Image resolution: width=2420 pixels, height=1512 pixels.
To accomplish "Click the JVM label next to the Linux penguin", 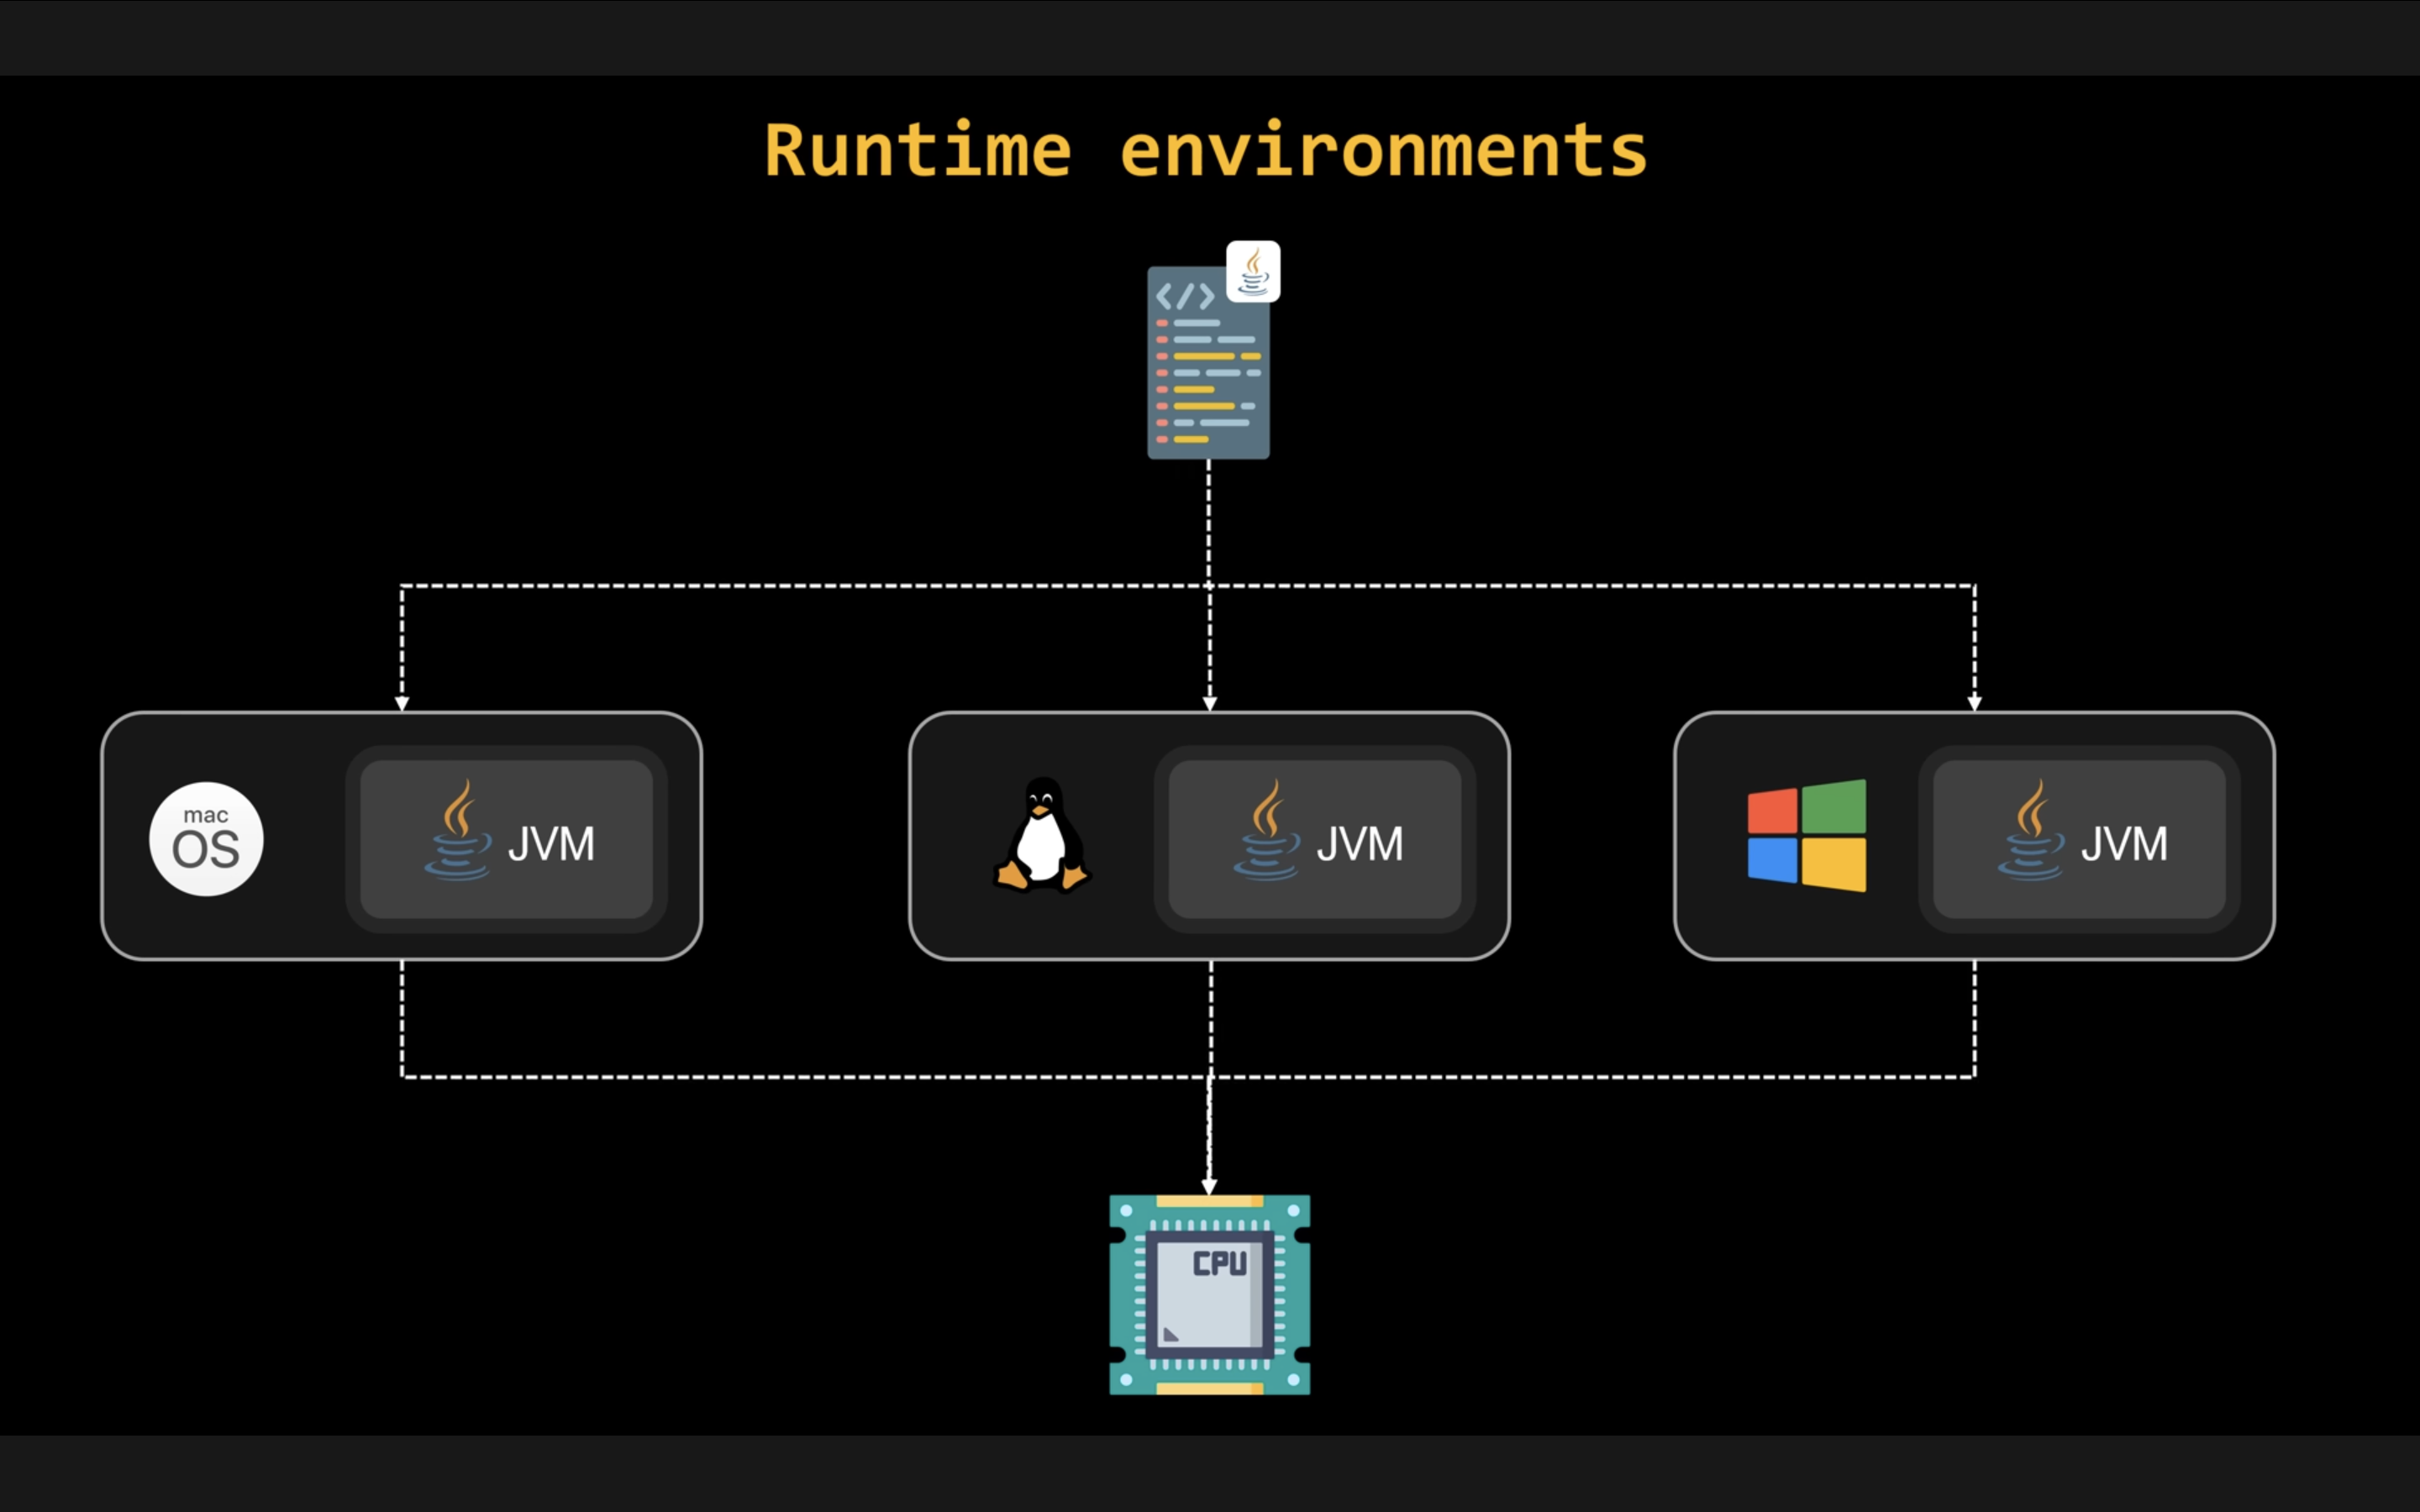I will [x=1359, y=845].
